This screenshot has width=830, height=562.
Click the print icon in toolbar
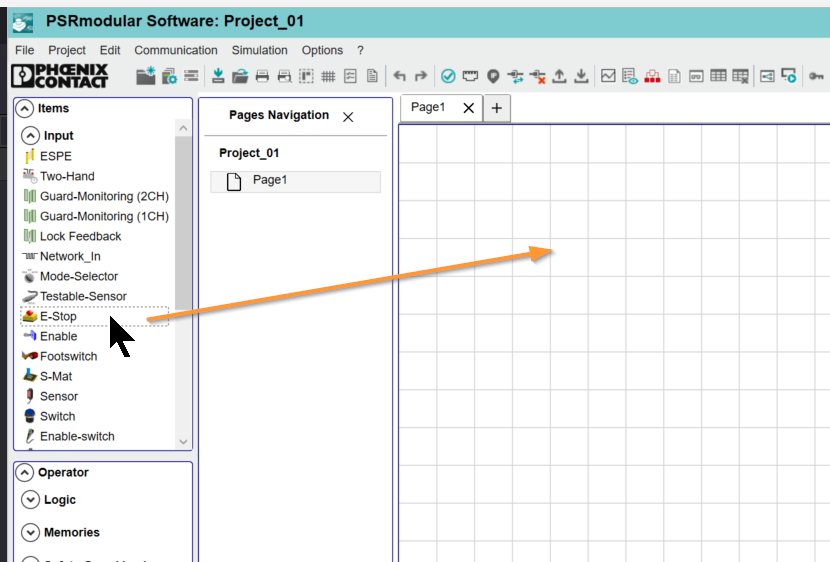(x=262, y=76)
